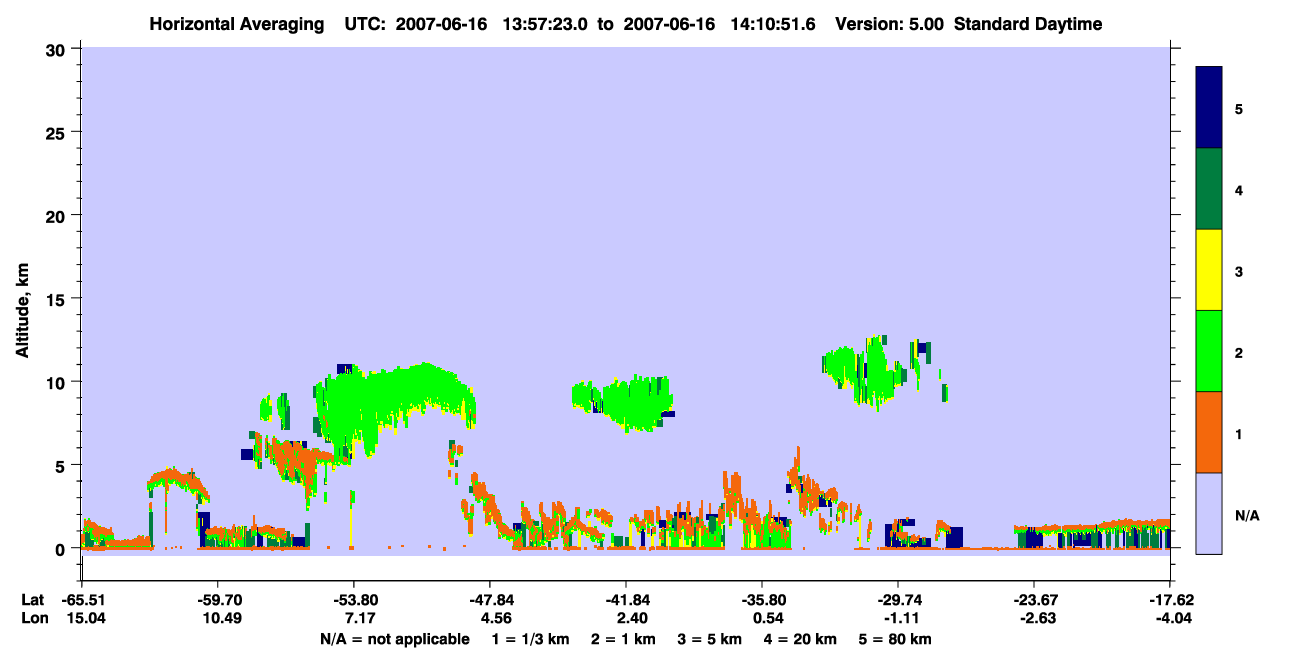Click the orange level 1 color band
Image resolution: width=1300 pixels, height=667 pixels.
pos(1210,432)
